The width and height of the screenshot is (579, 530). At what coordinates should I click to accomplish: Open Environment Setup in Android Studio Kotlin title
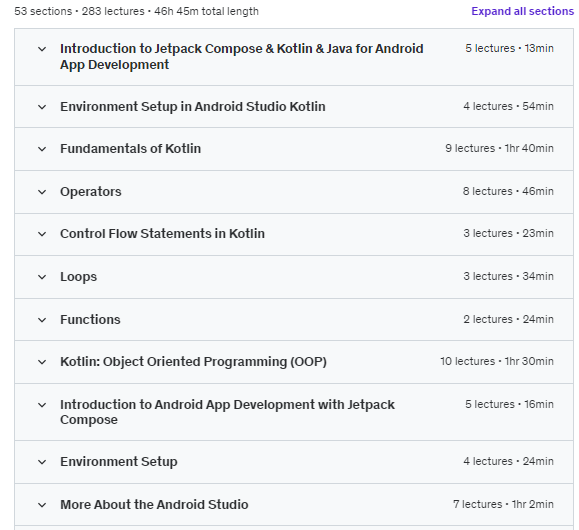(193, 107)
